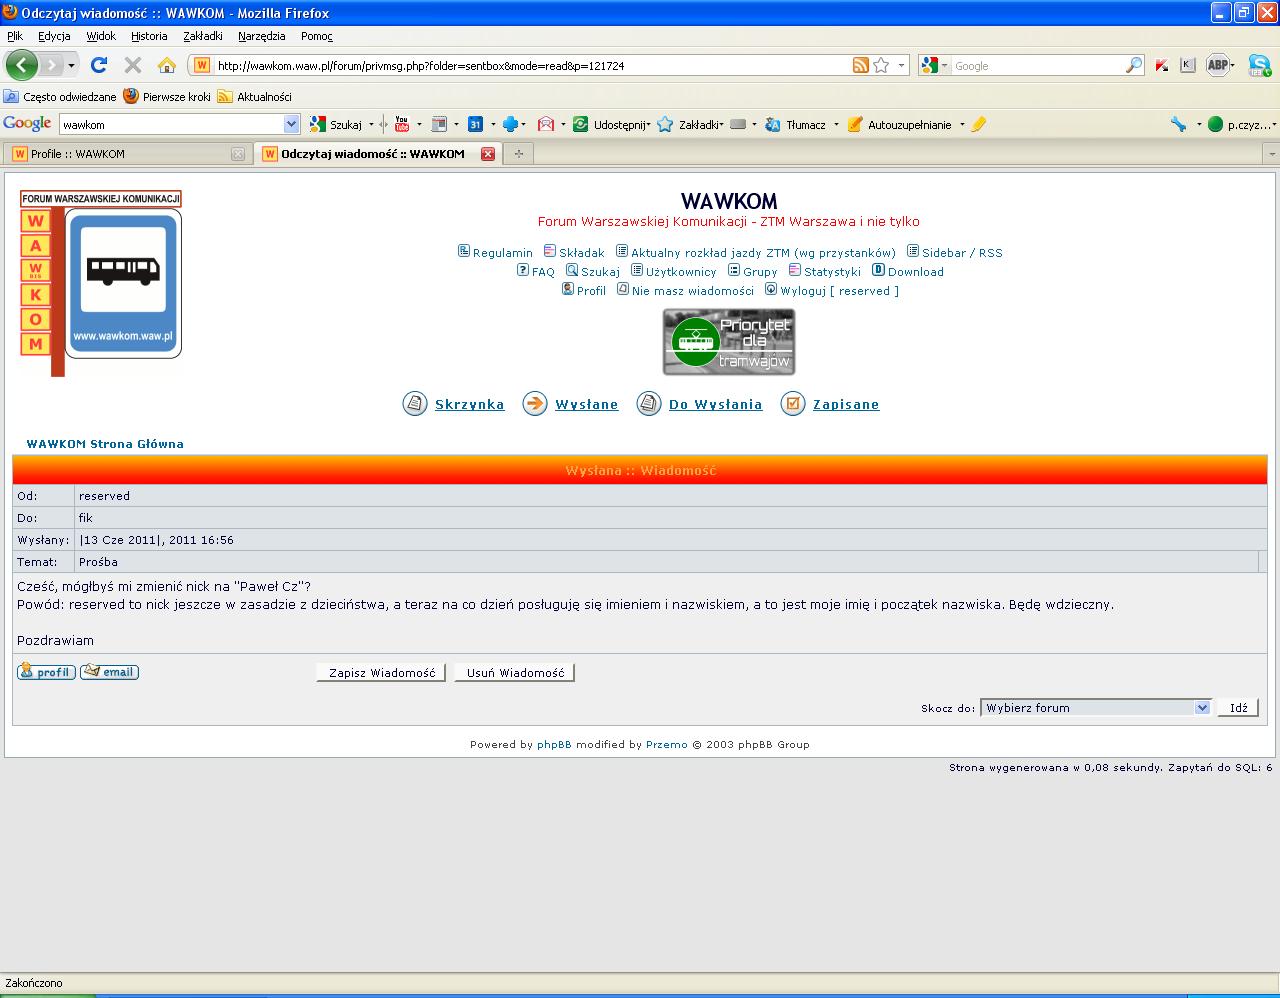1280x998 pixels.
Task: Click the Adblock Plus ABP icon
Action: click(x=1217, y=65)
